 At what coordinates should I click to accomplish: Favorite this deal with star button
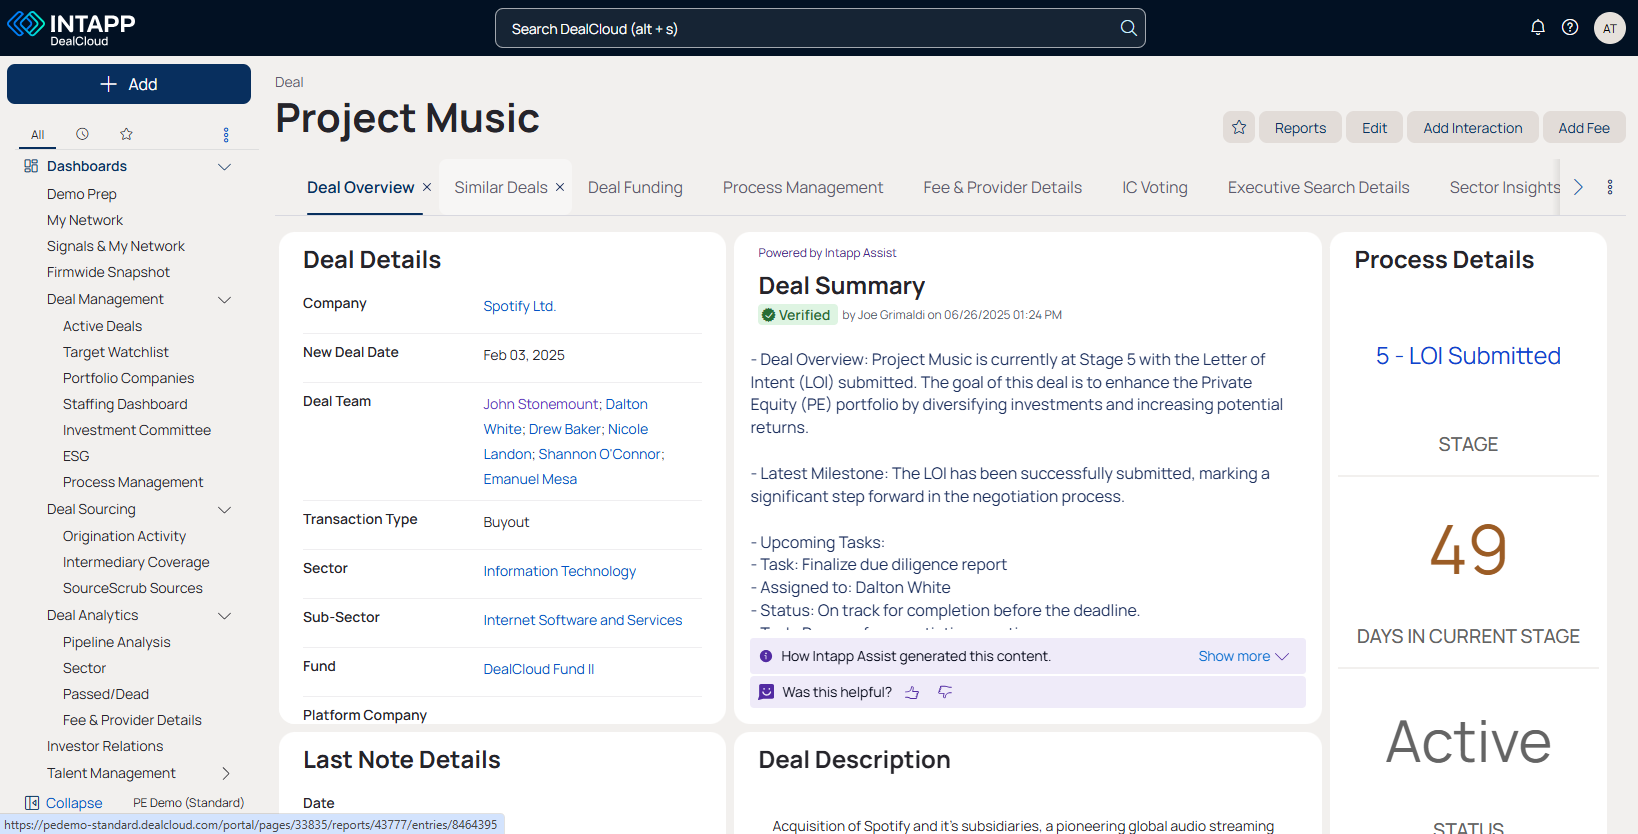click(x=1239, y=127)
